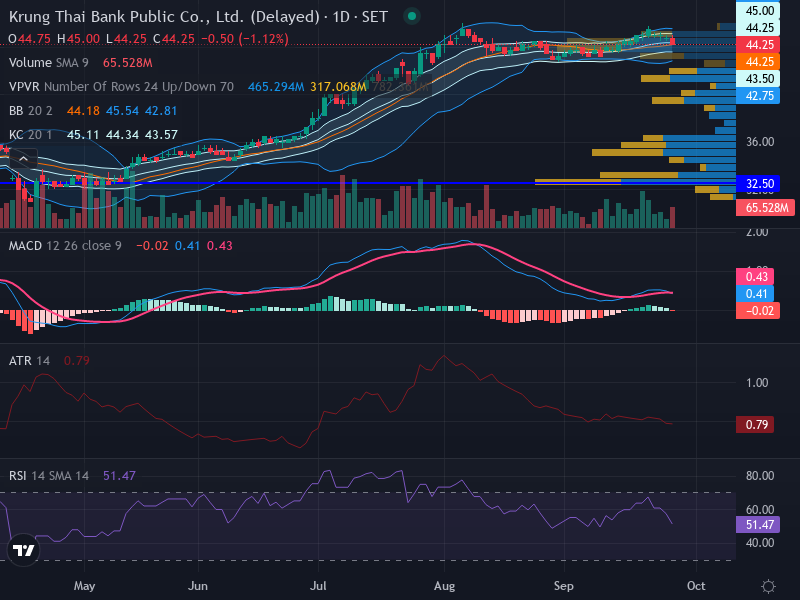Select the ATR 14 indicator legend
The width and height of the screenshot is (800, 600).
pyautogui.click(x=29, y=361)
